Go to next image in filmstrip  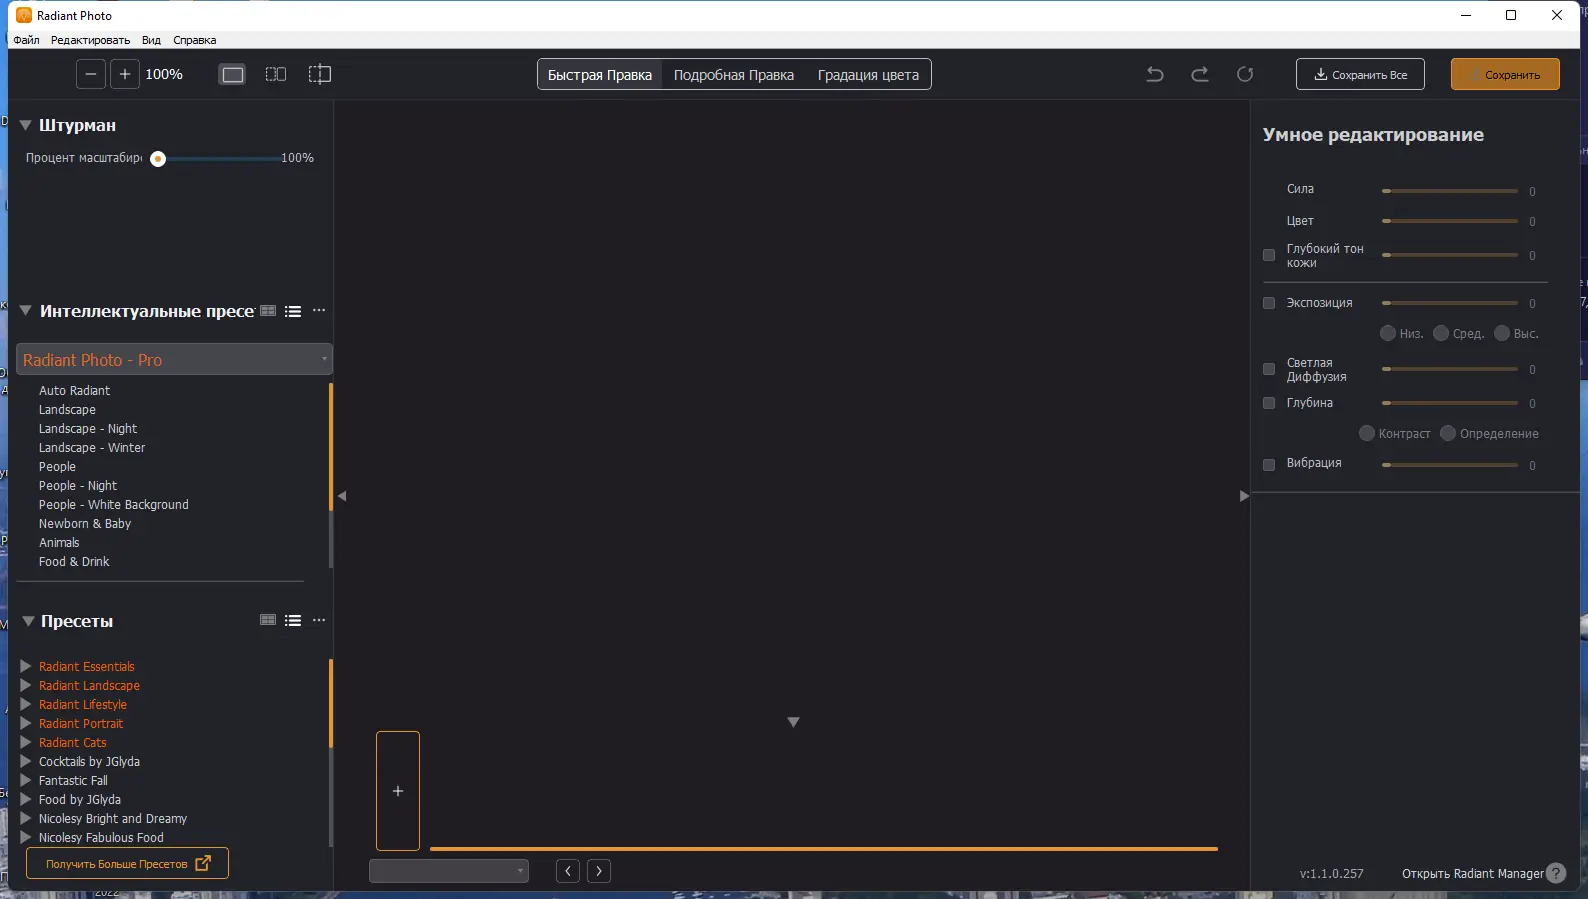tap(599, 871)
